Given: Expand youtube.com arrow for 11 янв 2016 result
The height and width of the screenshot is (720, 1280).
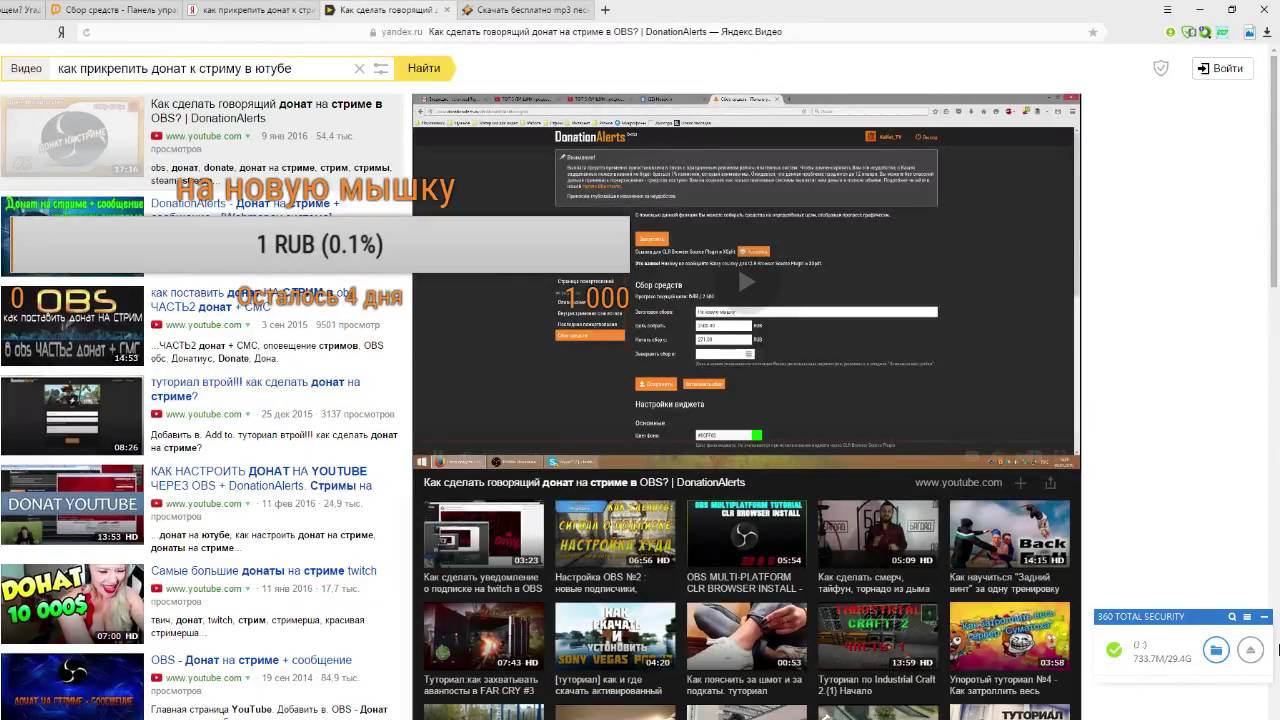Looking at the screenshot, I should point(247,589).
